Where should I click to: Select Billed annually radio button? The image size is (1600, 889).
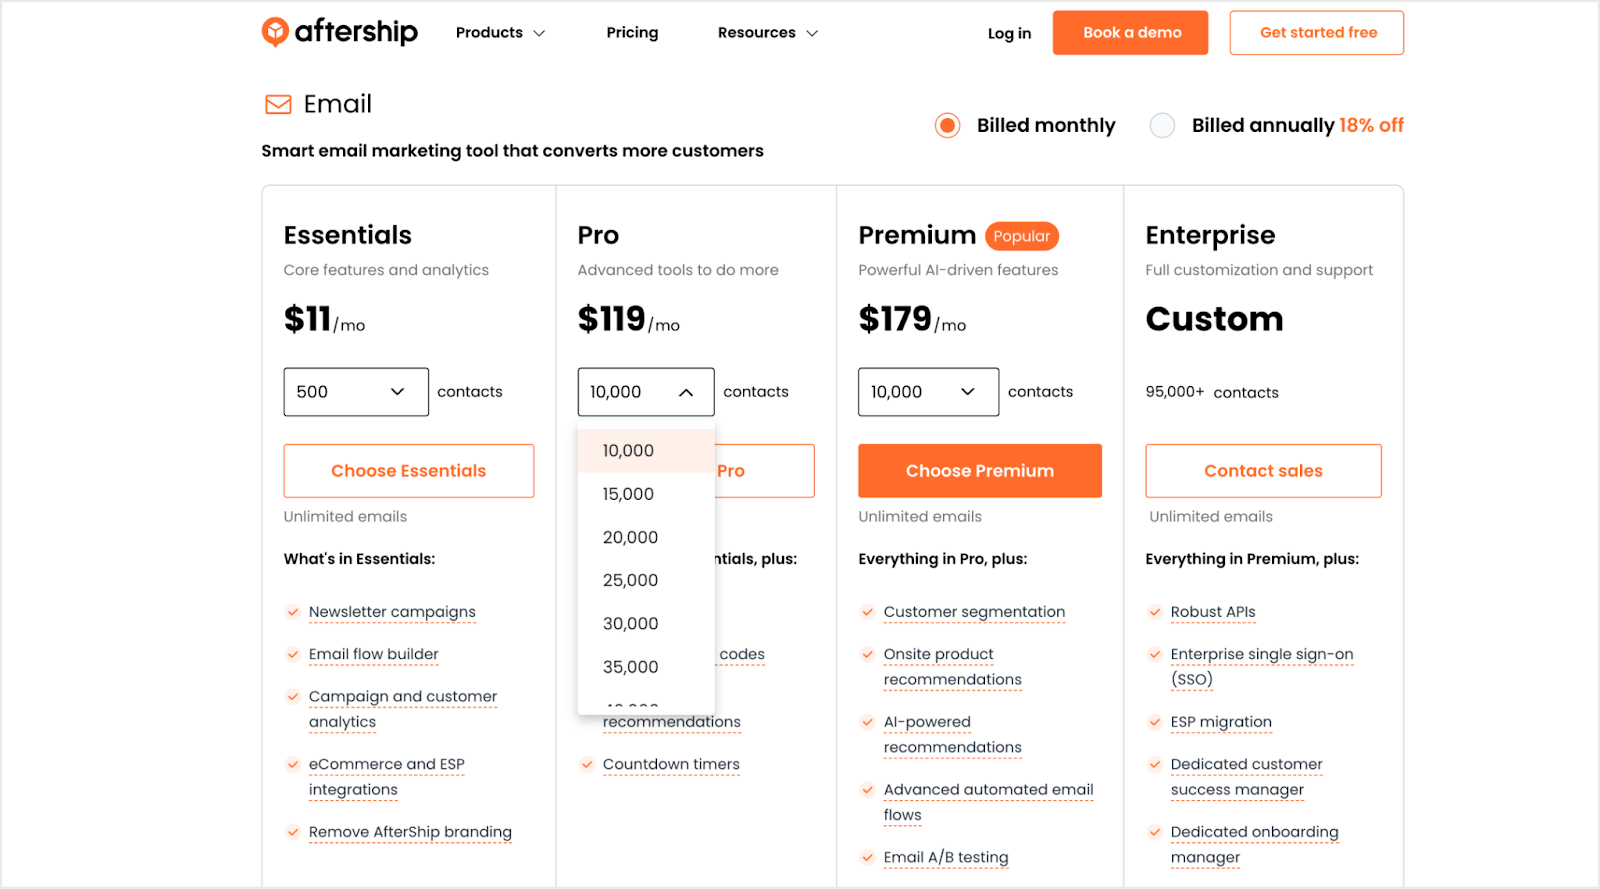(1162, 125)
